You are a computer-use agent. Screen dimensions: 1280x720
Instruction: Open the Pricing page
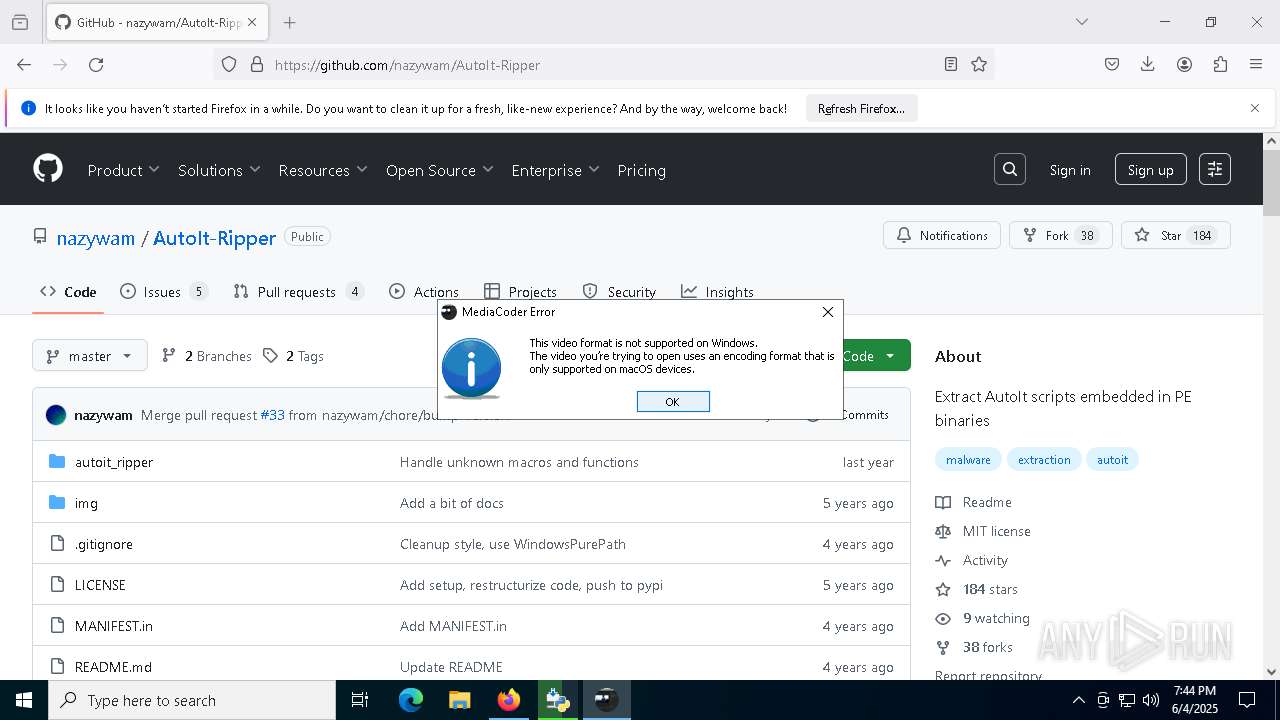point(642,170)
